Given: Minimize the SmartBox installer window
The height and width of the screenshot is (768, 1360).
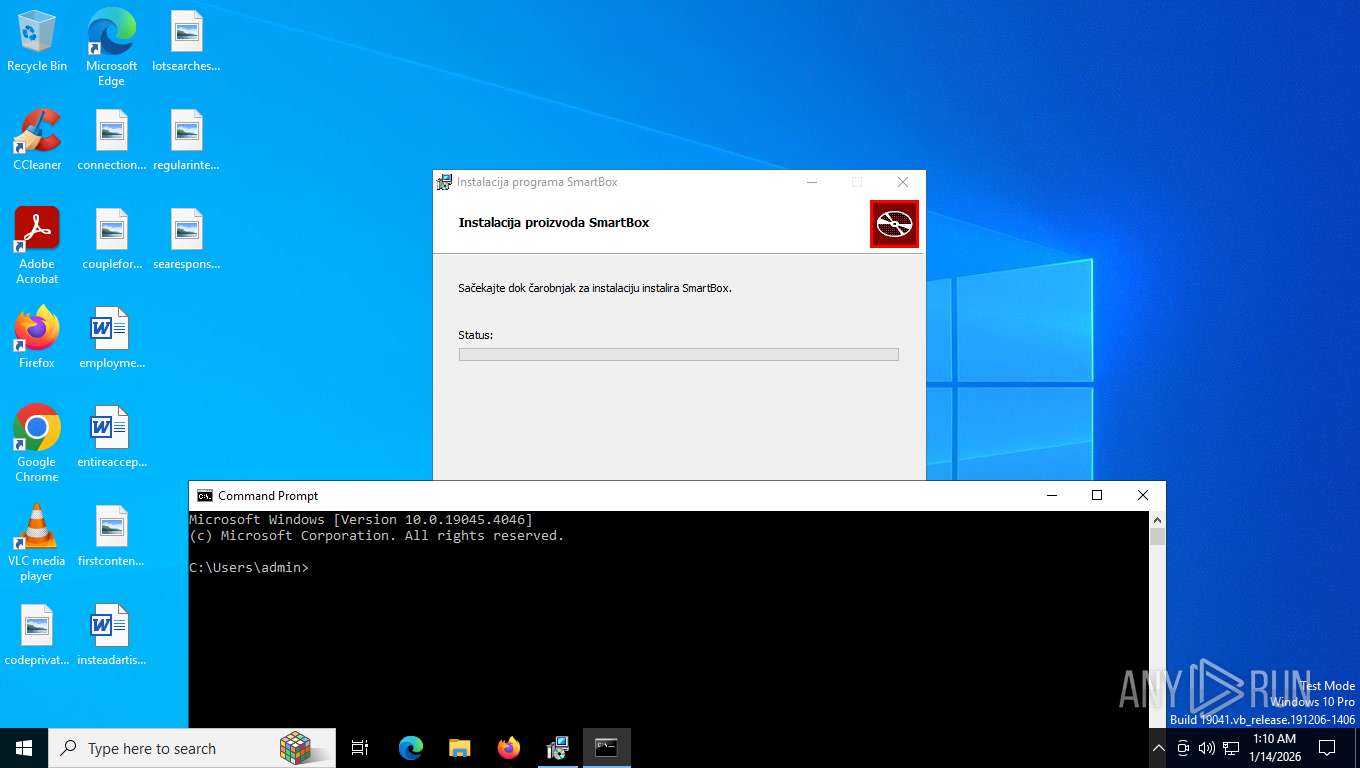Looking at the screenshot, I should coord(812,182).
